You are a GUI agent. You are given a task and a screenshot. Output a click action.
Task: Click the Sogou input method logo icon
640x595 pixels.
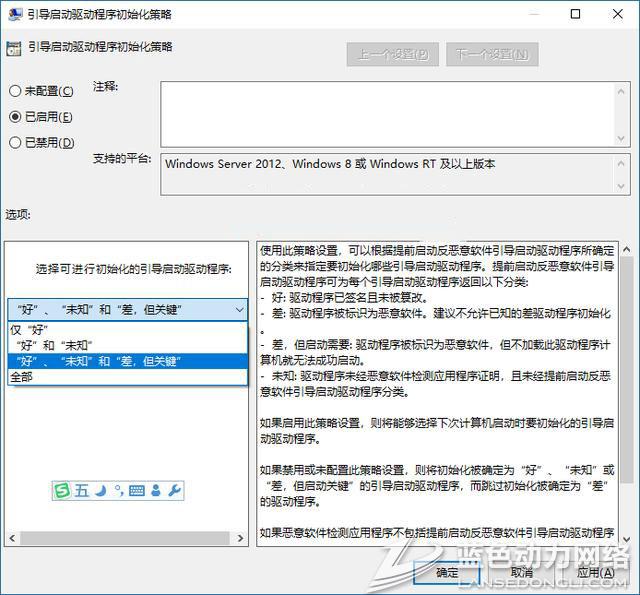(63, 490)
